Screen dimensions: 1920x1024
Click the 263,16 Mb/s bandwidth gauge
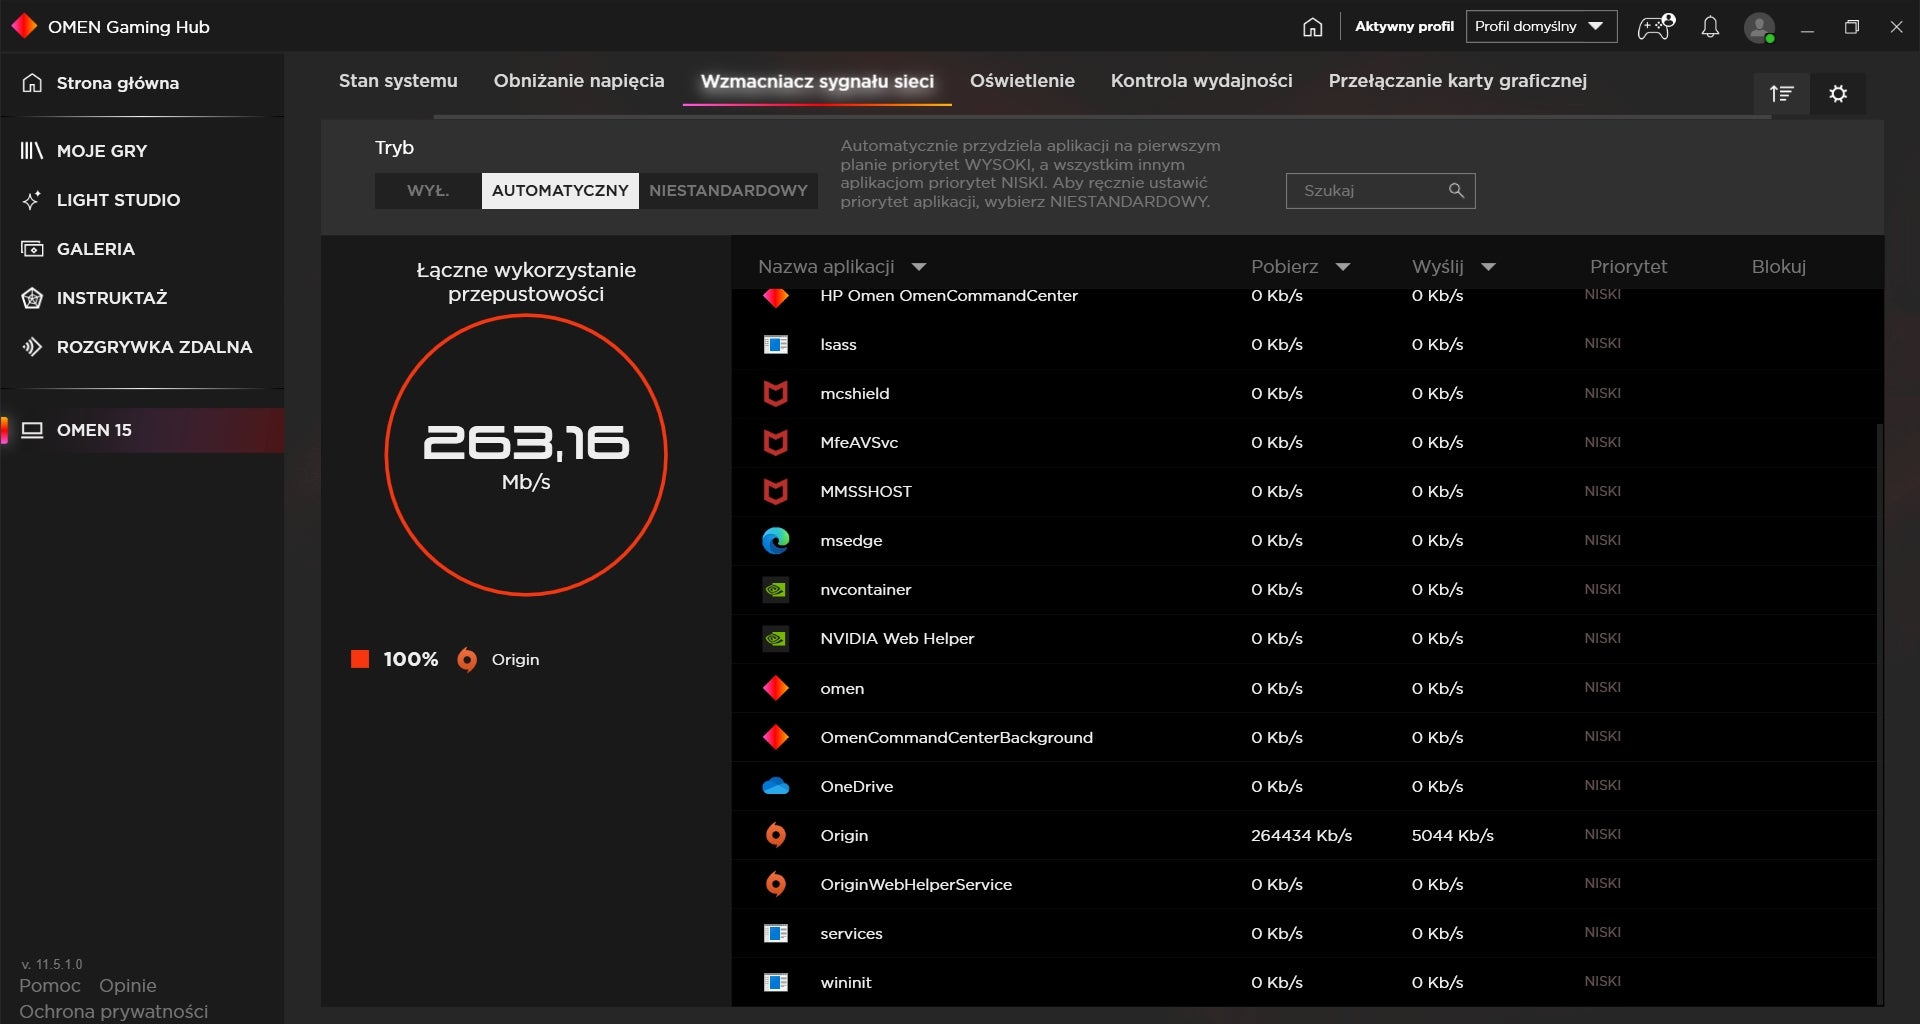coord(526,455)
